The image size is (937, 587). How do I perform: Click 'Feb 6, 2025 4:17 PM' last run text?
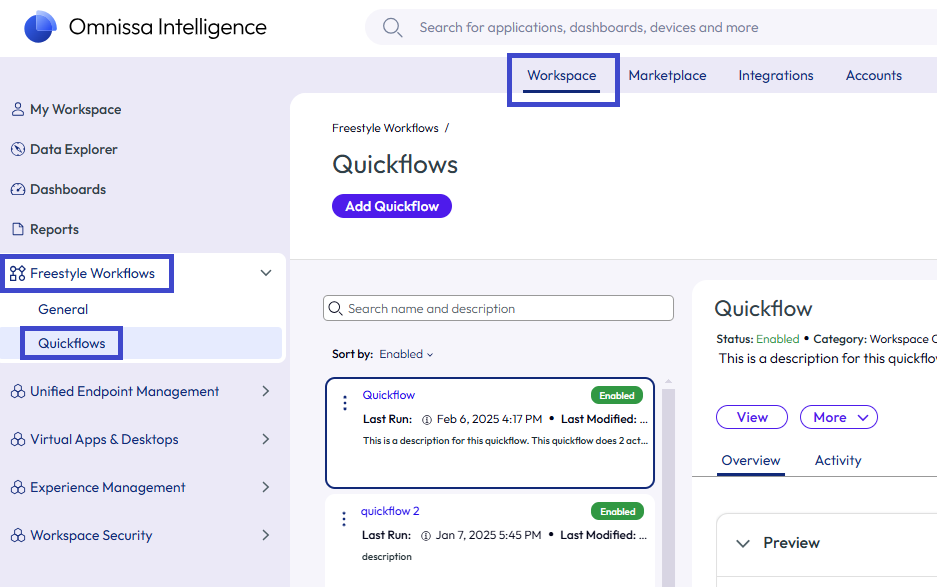point(489,420)
